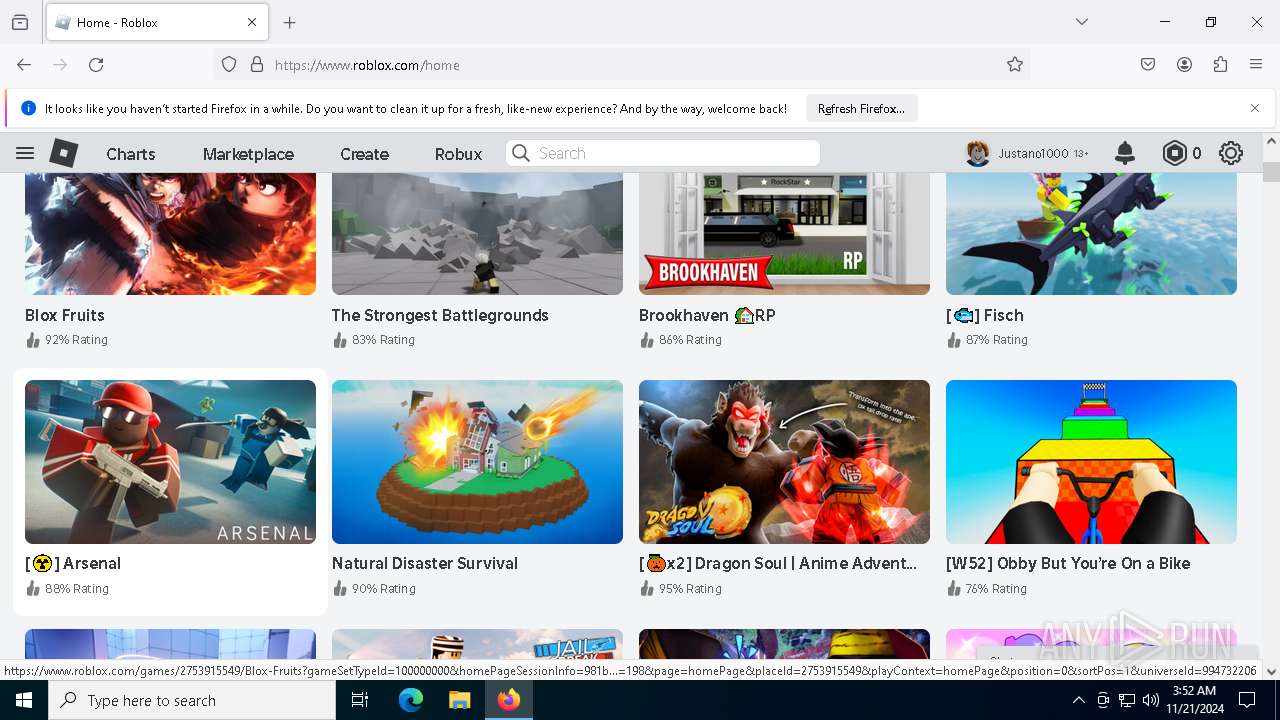
Task: Open Firefox View recent browsing
Action: pos(20,22)
